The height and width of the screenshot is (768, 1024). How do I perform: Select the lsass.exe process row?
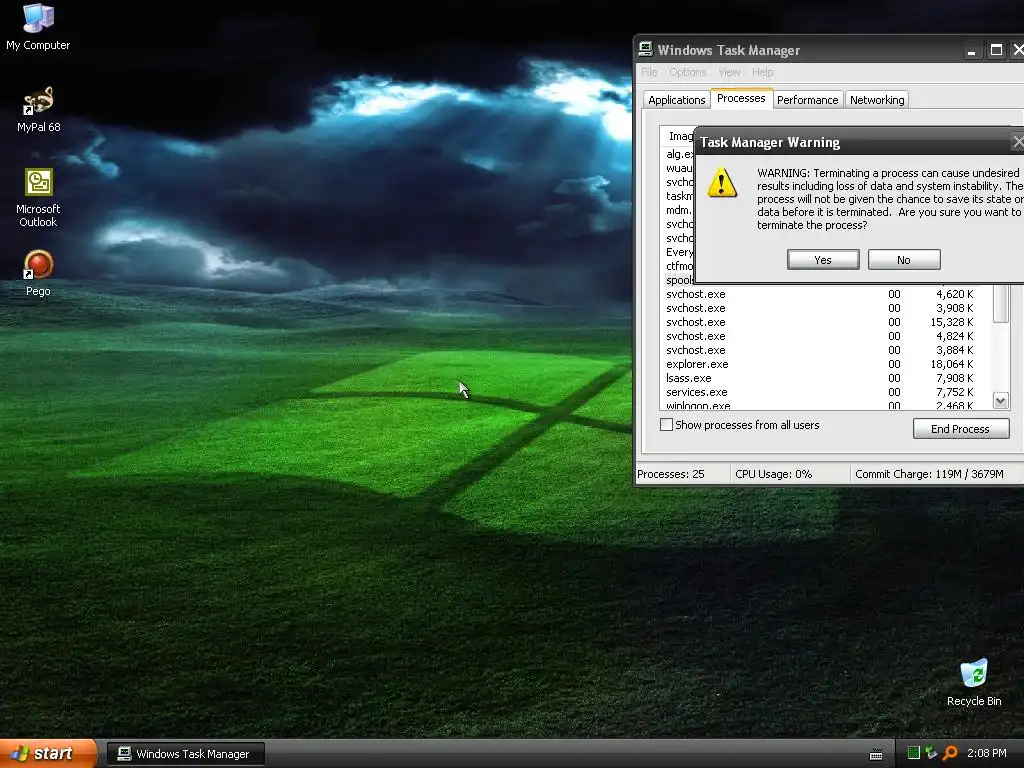pos(825,378)
